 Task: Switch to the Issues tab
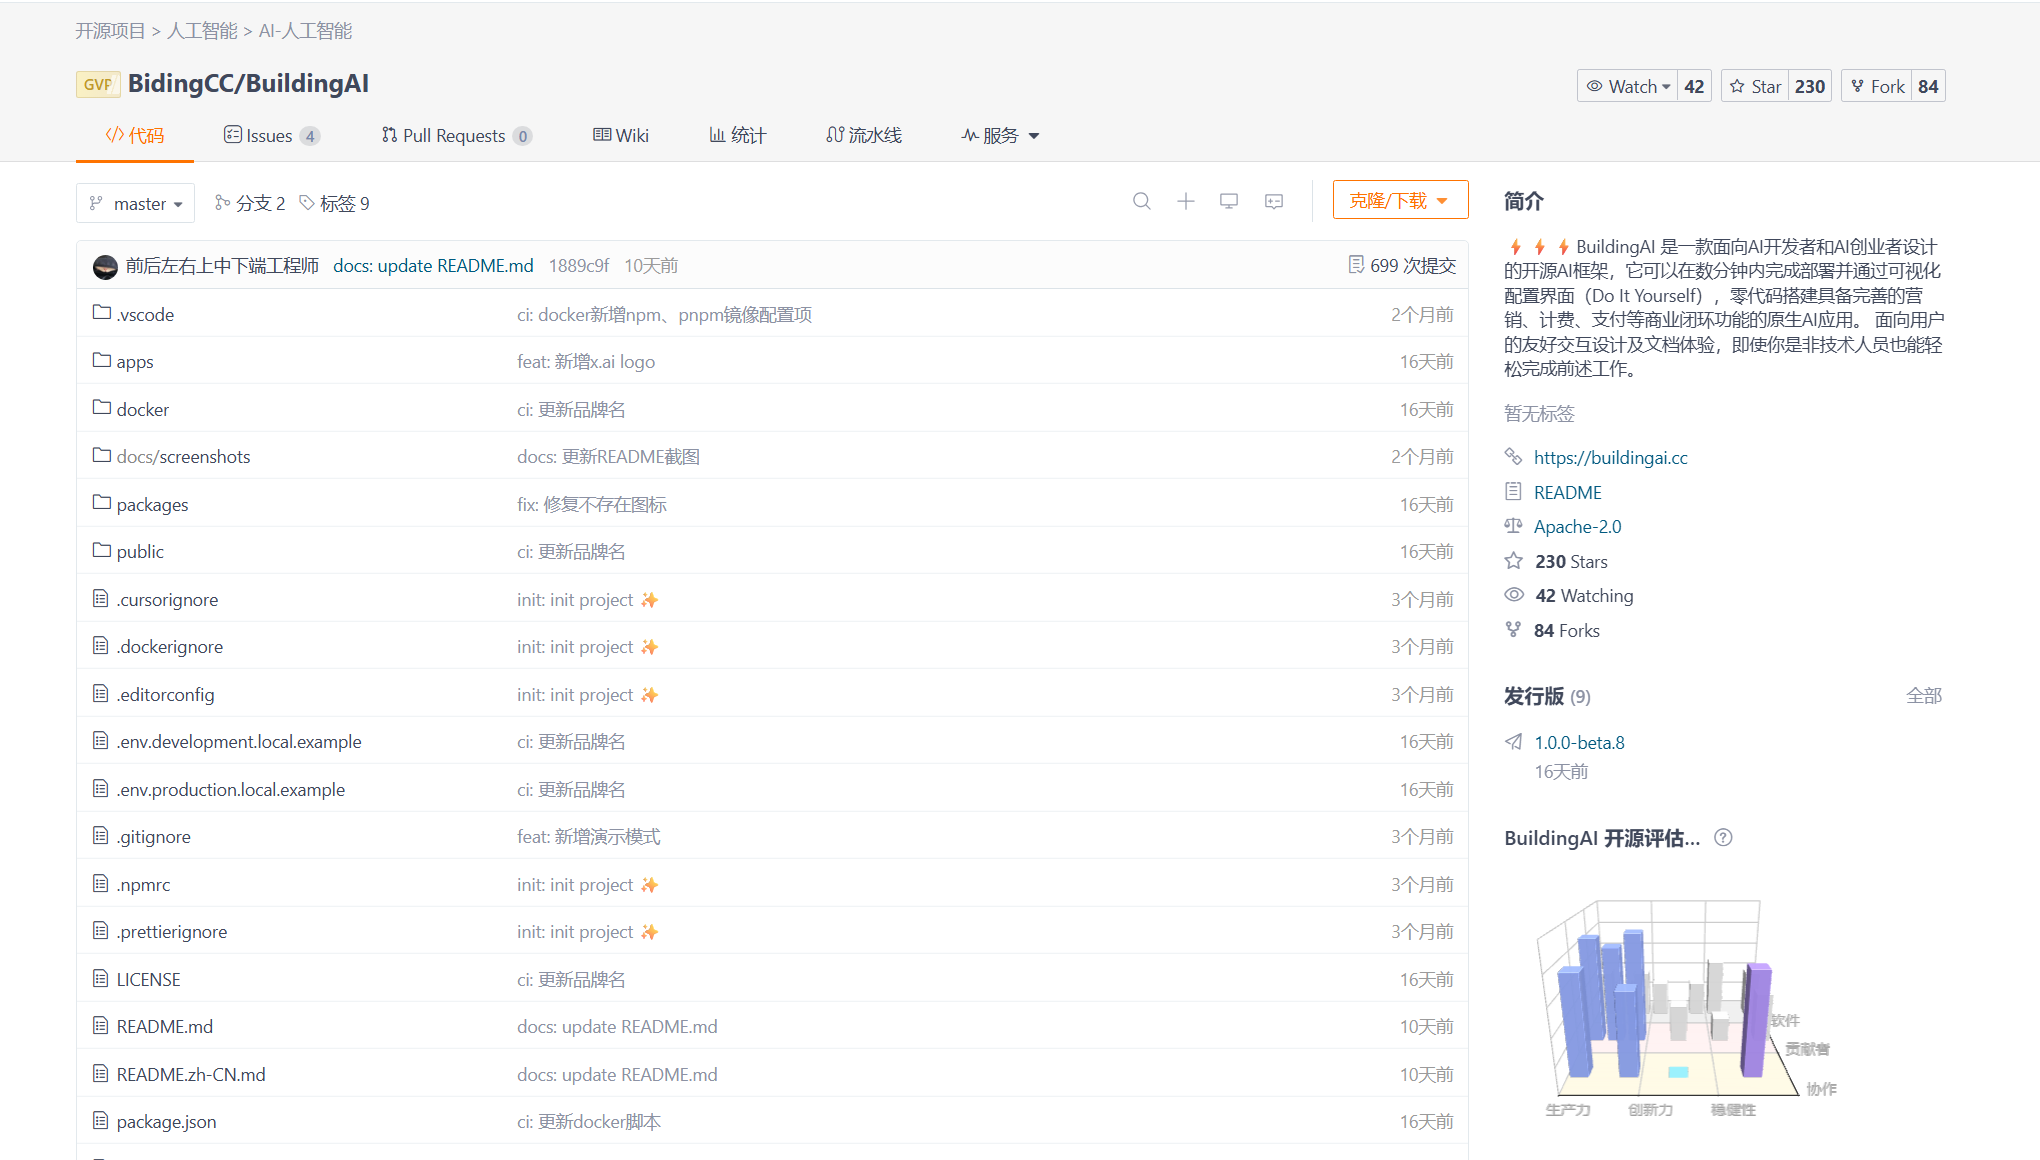[263, 135]
